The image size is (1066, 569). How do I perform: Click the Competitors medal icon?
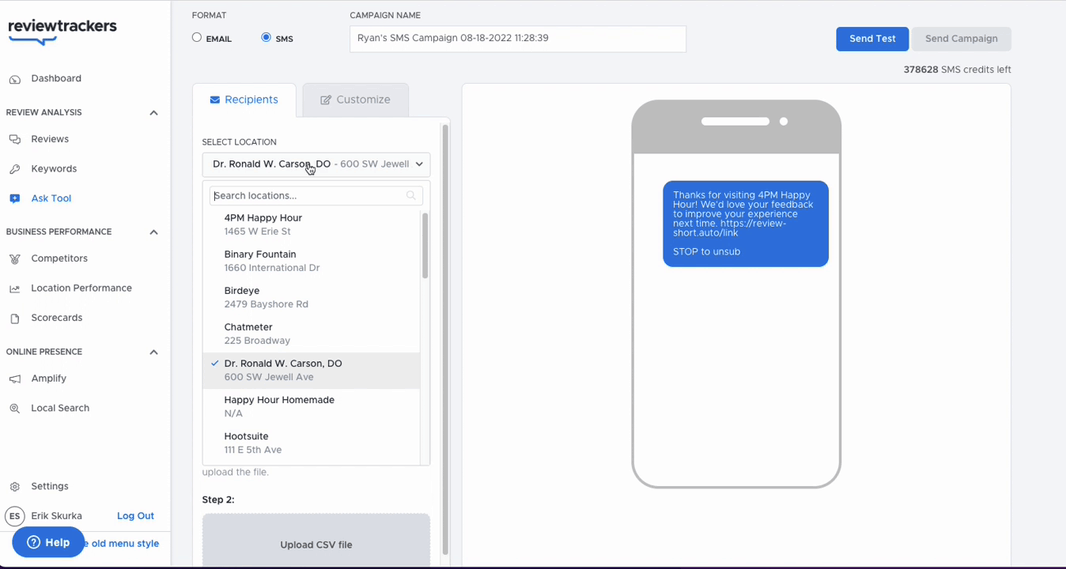[15, 259]
